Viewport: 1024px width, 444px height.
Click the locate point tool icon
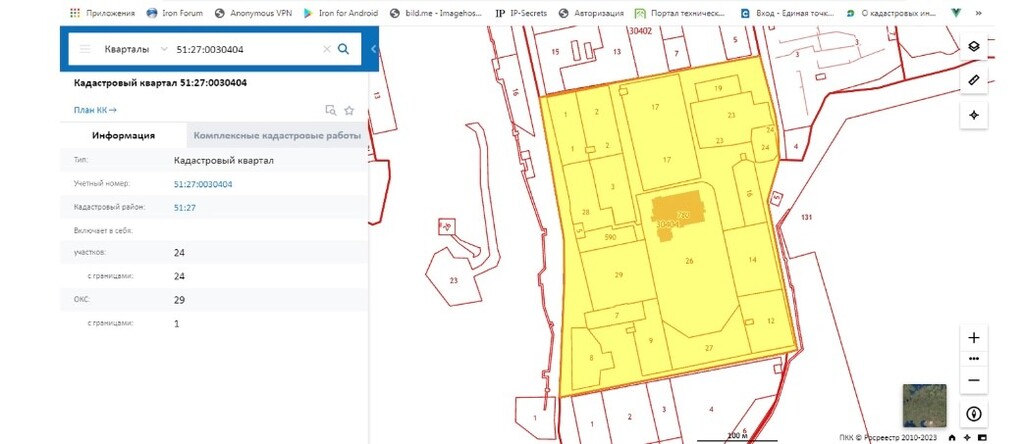click(x=973, y=115)
